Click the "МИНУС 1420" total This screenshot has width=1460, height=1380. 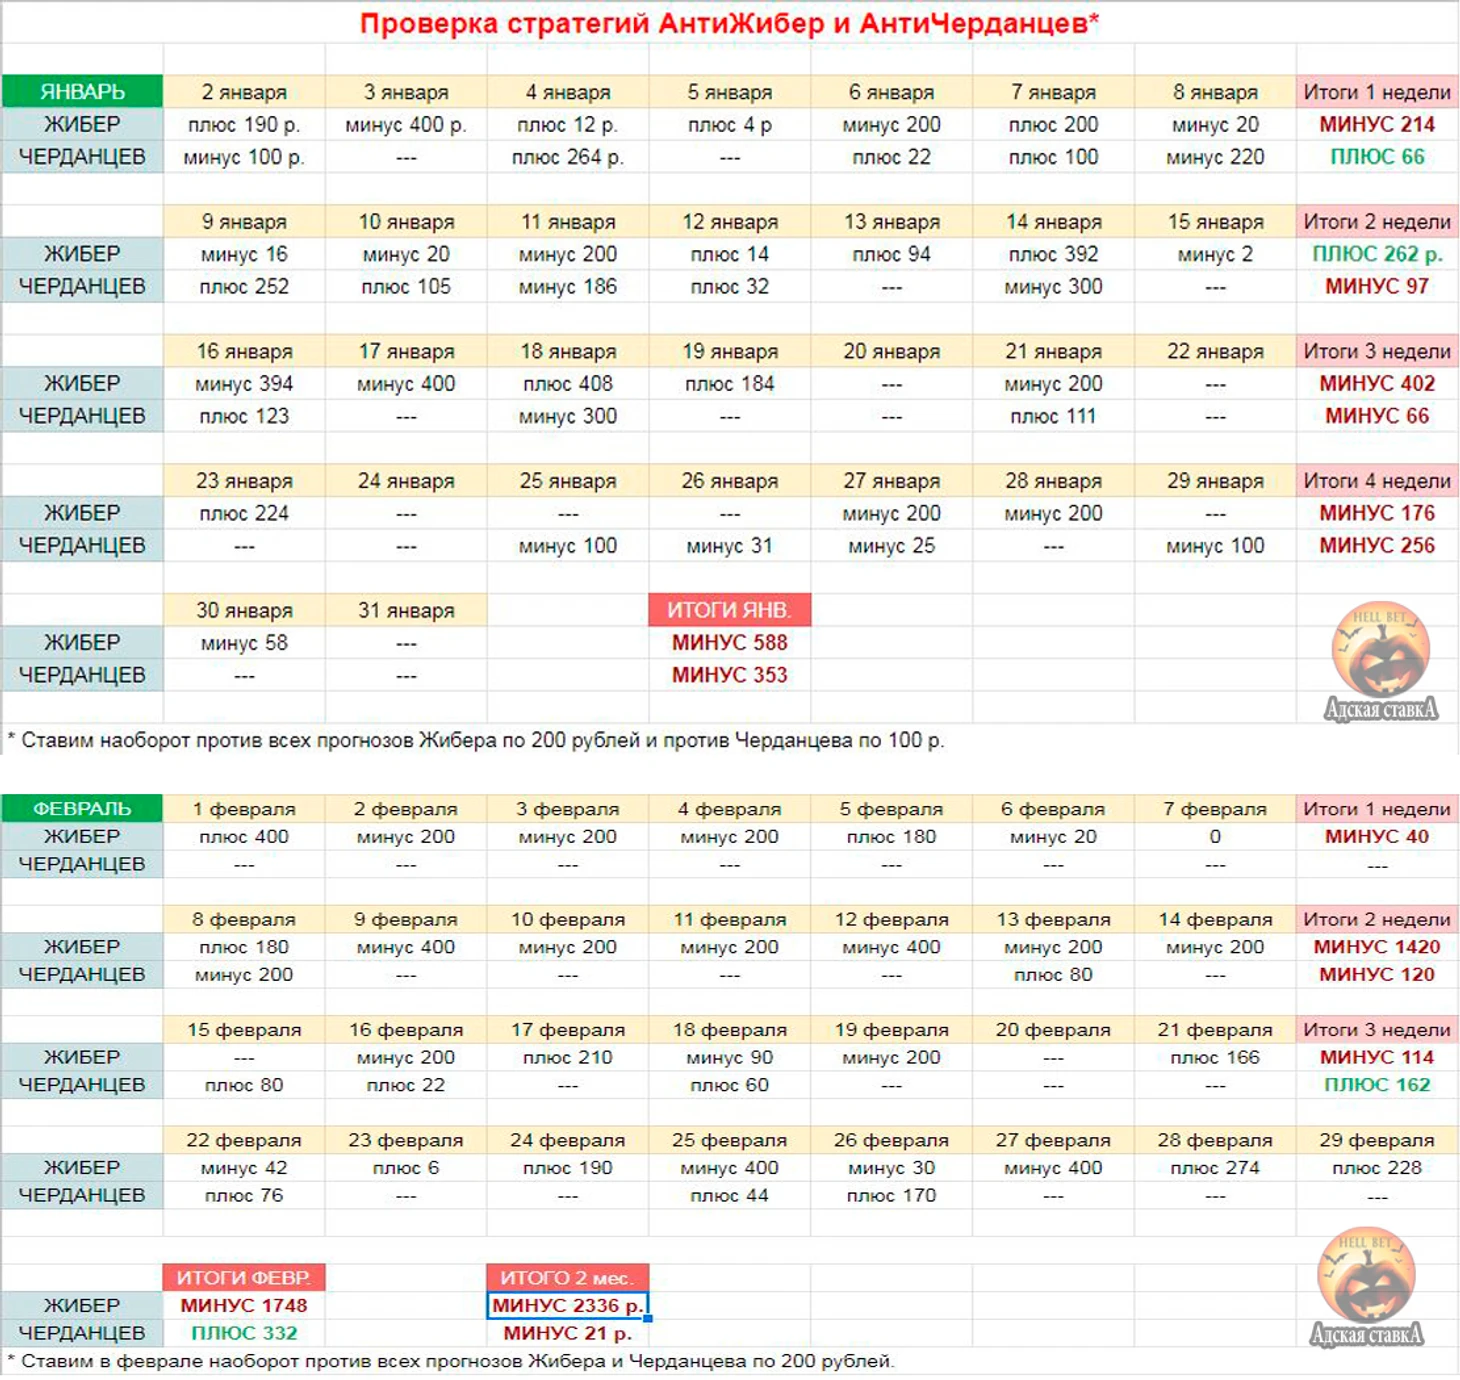(1377, 946)
